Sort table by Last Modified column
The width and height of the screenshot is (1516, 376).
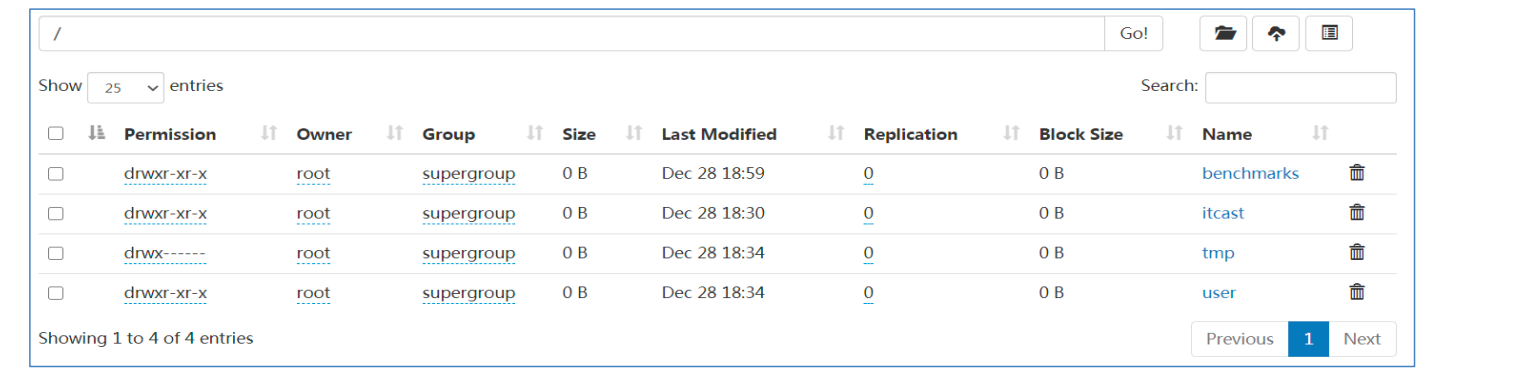[719, 134]
